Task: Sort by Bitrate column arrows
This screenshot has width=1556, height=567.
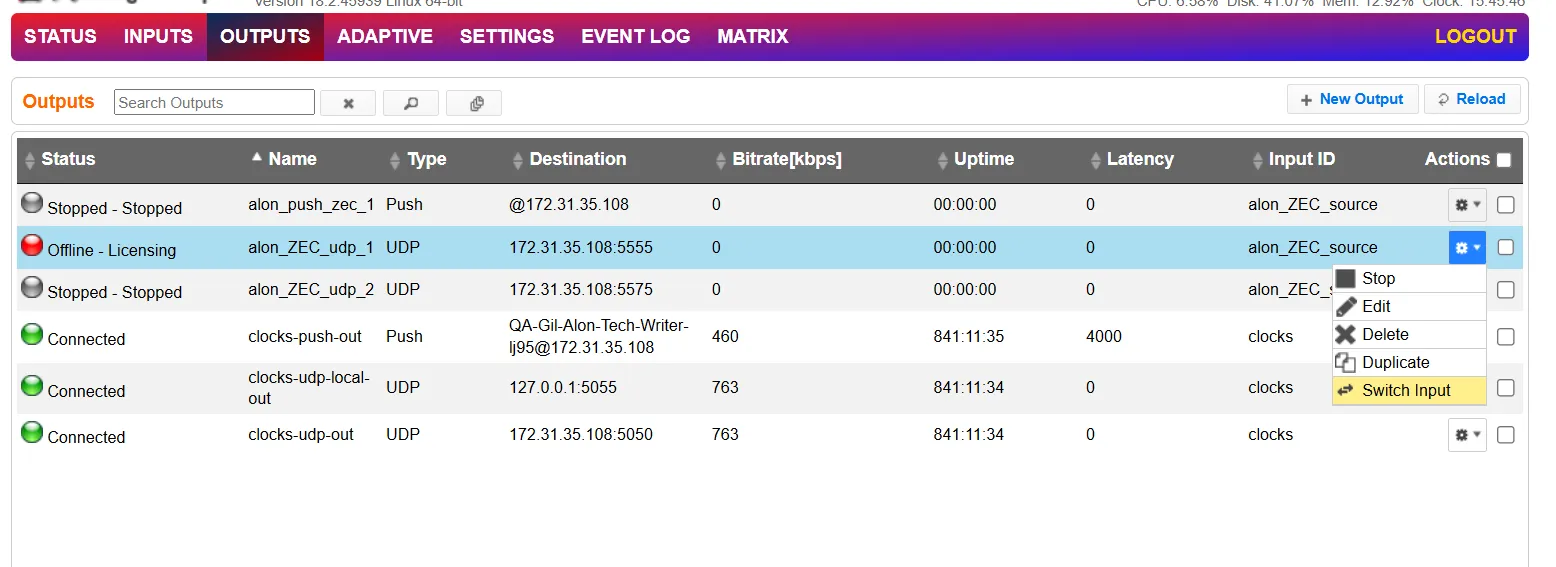Action: coord(722,160)
